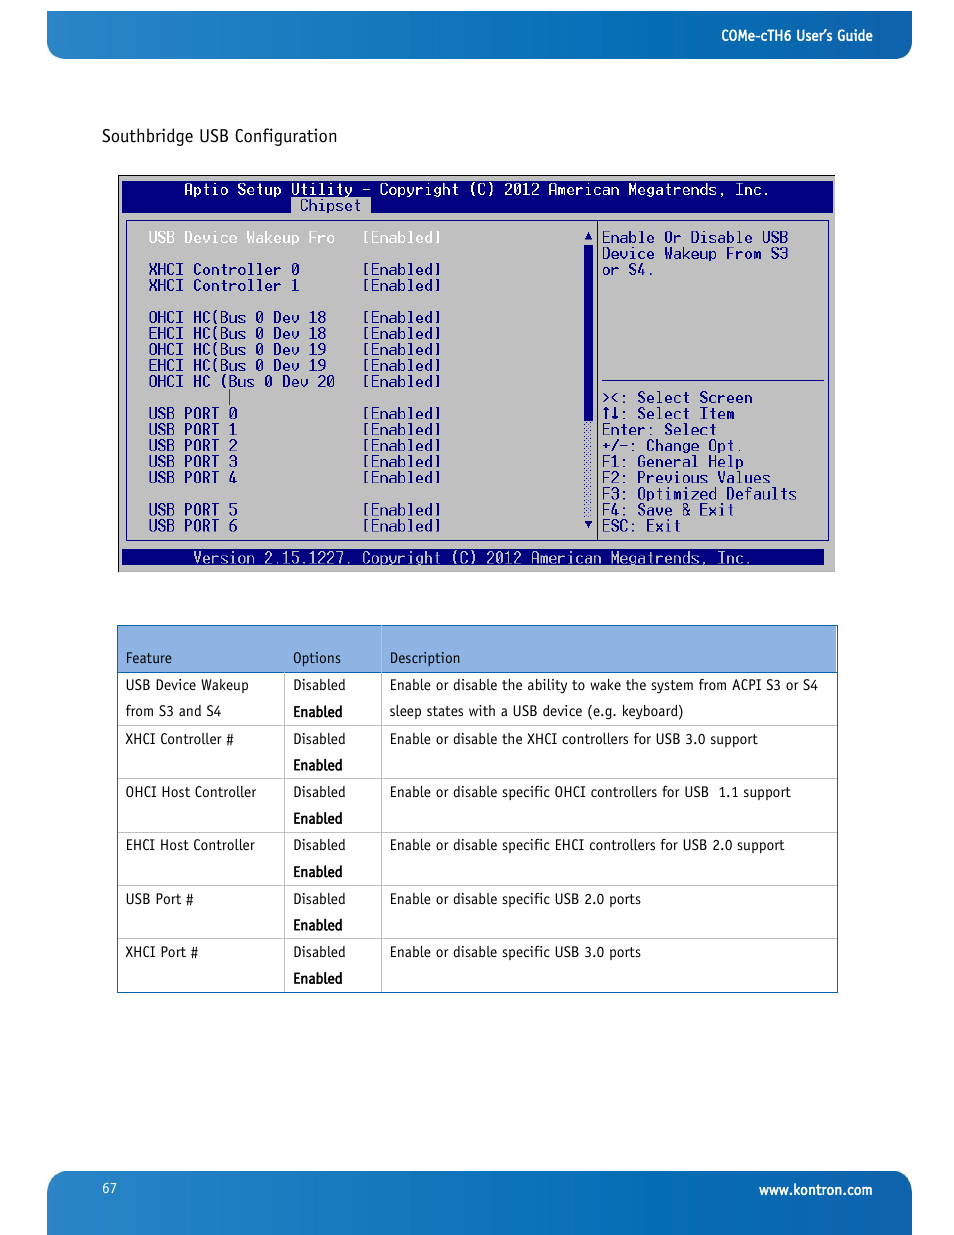Image resolution: width=954 pixels, height=1235 pixels.
Task: Select OHCI HC(Bus 0 Dev 19 row
Action: (295, 350)
